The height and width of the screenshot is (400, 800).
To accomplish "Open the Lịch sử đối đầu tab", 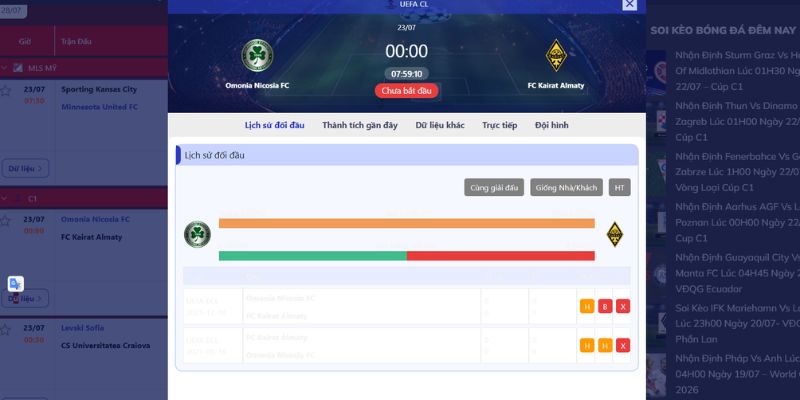I will (274, 125).
